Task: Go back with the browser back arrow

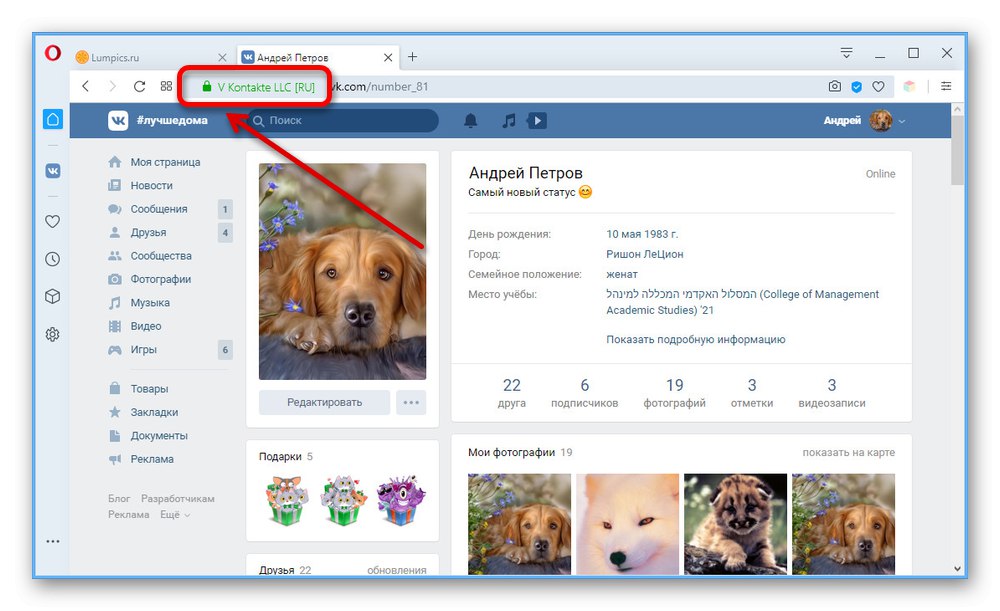Action: click(85, 86)
